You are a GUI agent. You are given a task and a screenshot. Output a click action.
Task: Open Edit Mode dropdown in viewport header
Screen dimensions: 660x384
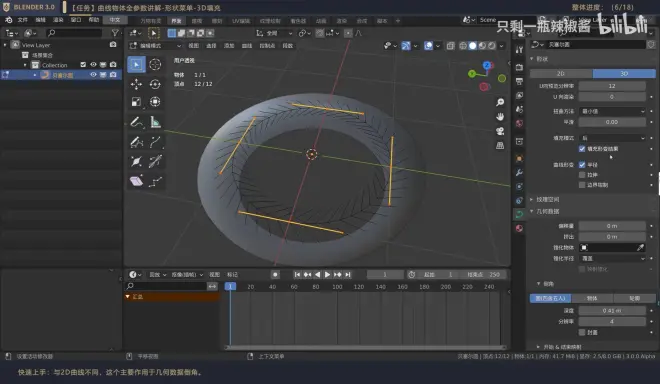tap(156, 45)
